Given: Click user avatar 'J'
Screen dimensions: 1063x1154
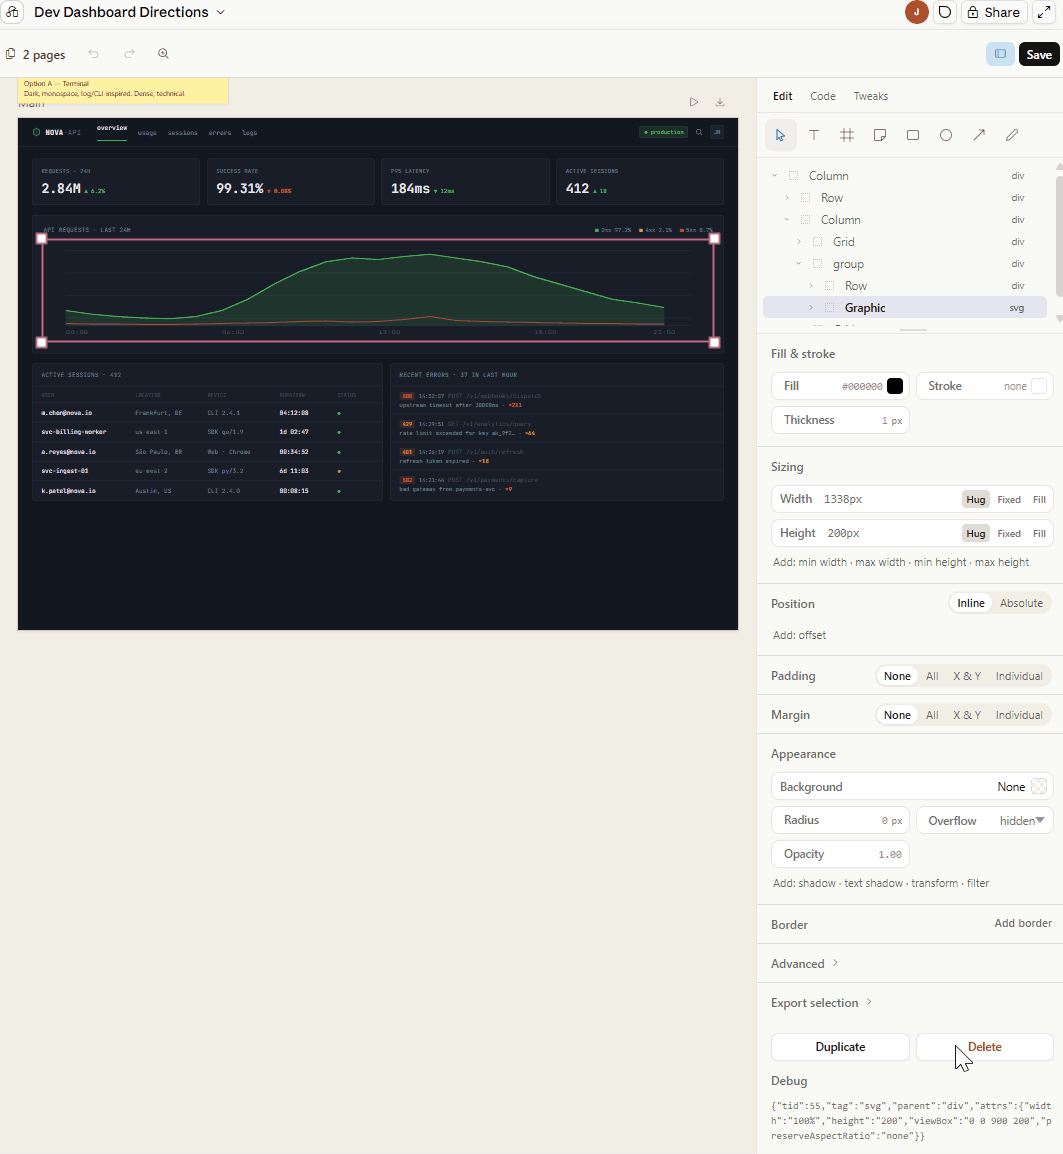Looking at the screenshot, I should [917, 12].
